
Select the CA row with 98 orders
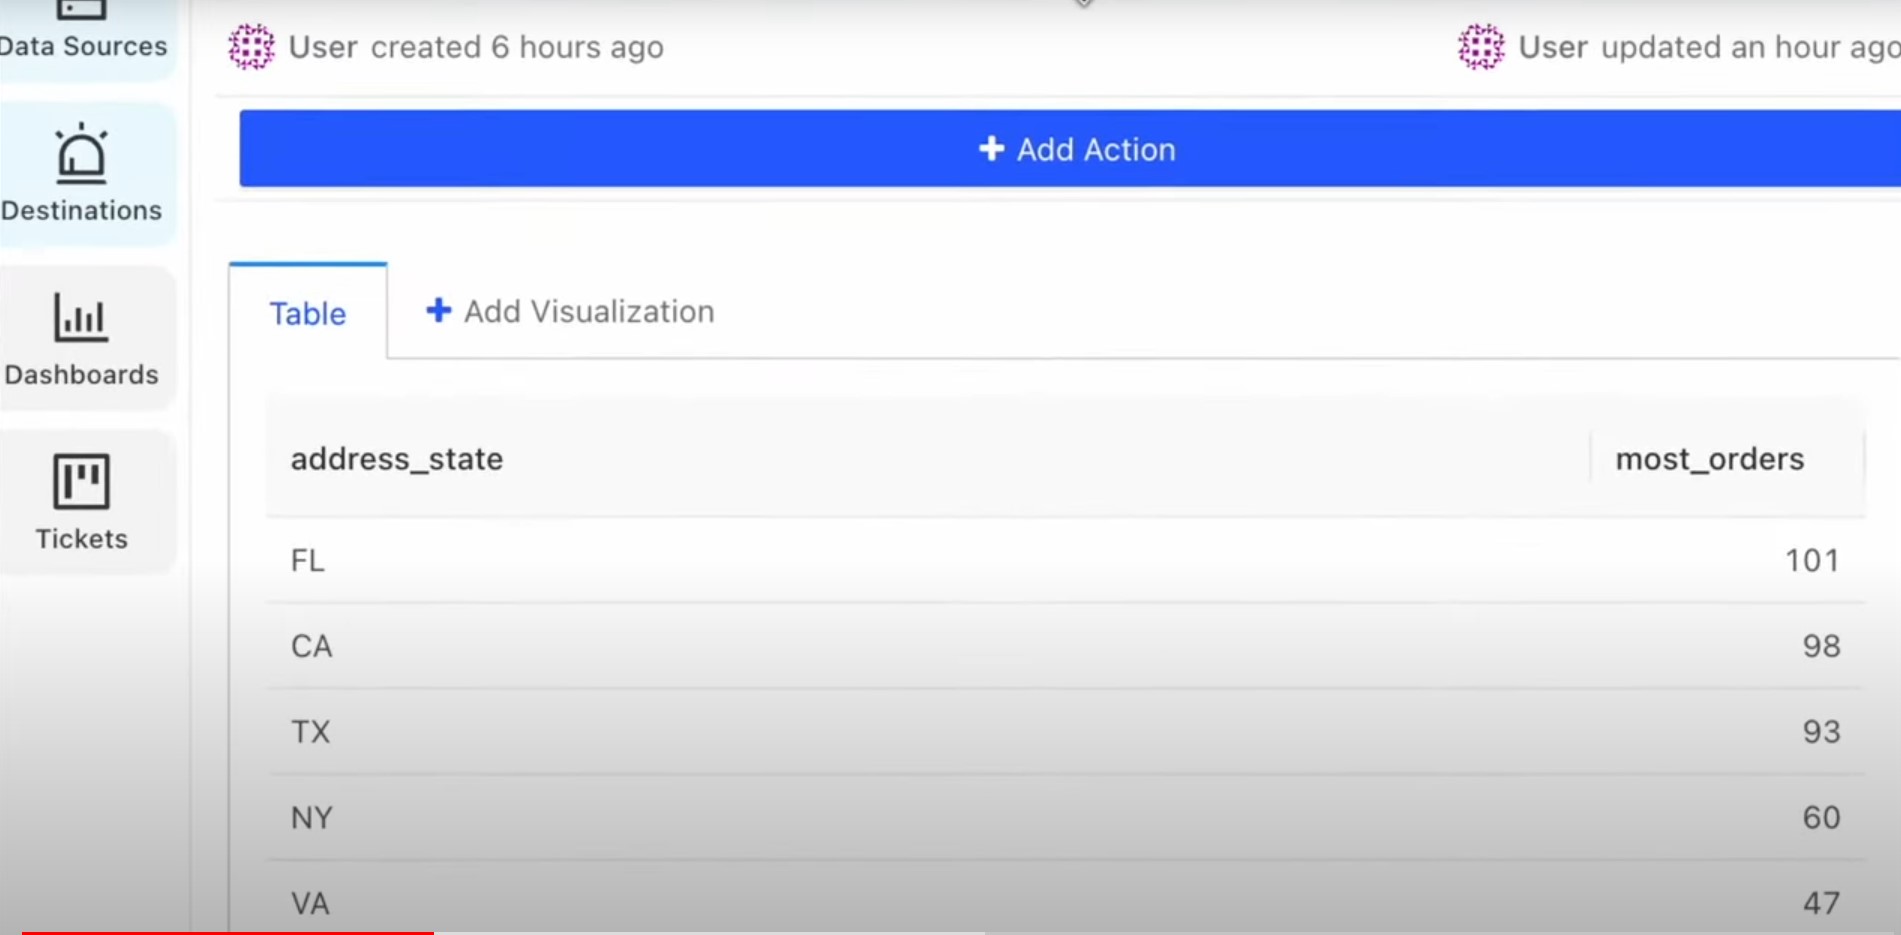coord(1065,646)
